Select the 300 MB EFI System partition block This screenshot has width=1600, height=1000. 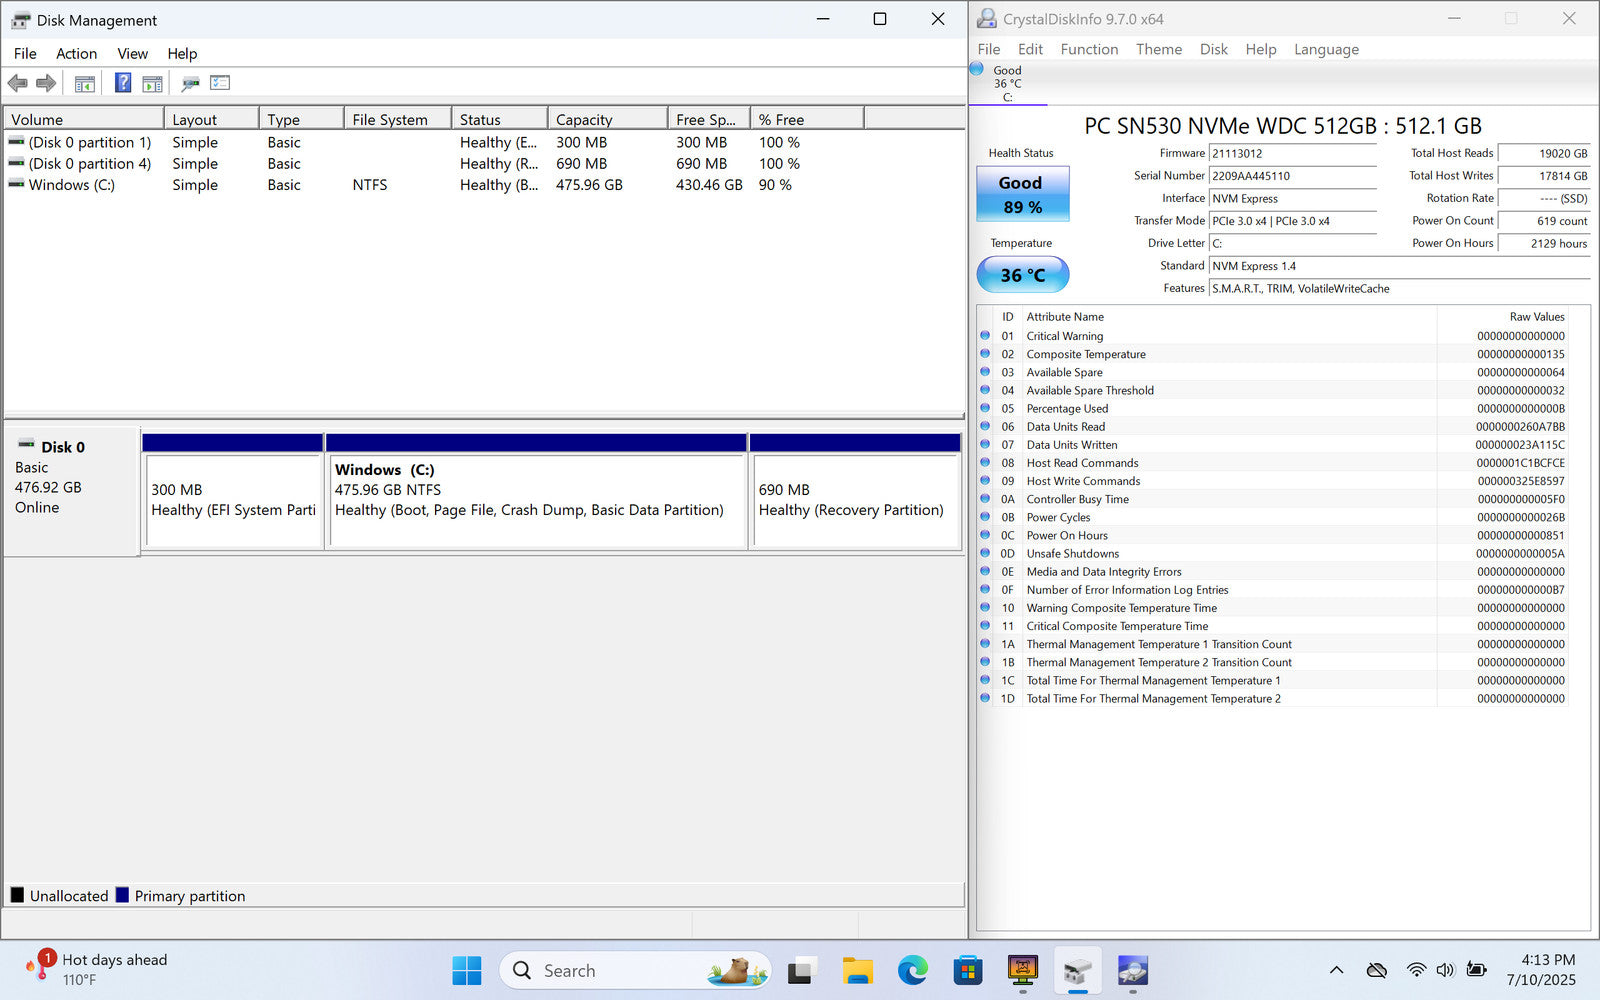[233, 491]
